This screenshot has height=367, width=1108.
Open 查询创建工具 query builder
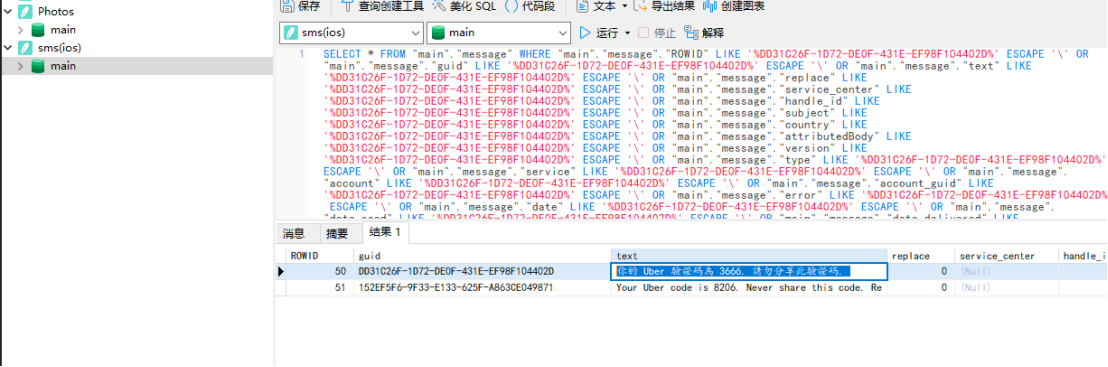(382, 6)
